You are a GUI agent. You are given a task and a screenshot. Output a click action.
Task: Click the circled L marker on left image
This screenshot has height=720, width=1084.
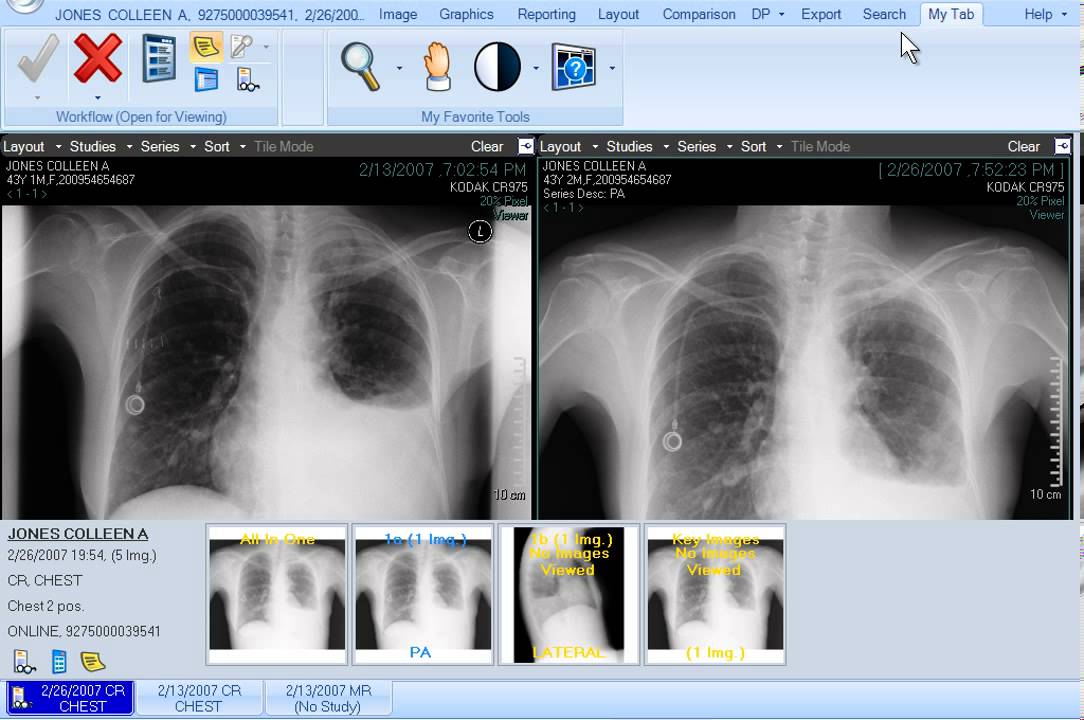[x=480, y=231]
